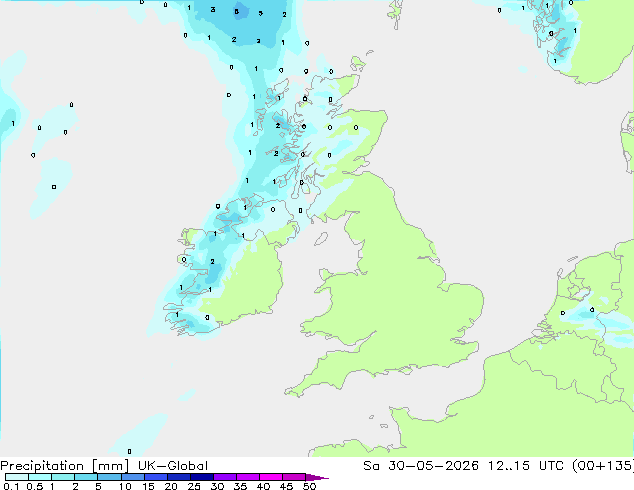Click the 35–40 mm legend color swatch
This screenshot has height=490, width=634.
[248, 477]
